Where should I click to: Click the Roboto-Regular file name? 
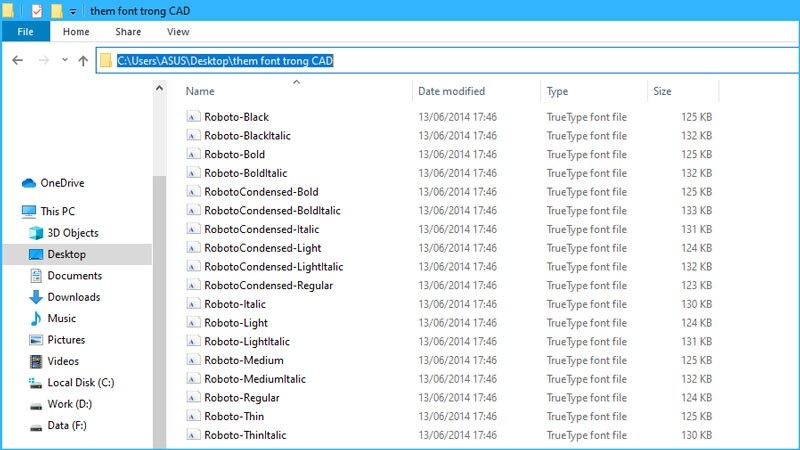[x=242, y=398]
